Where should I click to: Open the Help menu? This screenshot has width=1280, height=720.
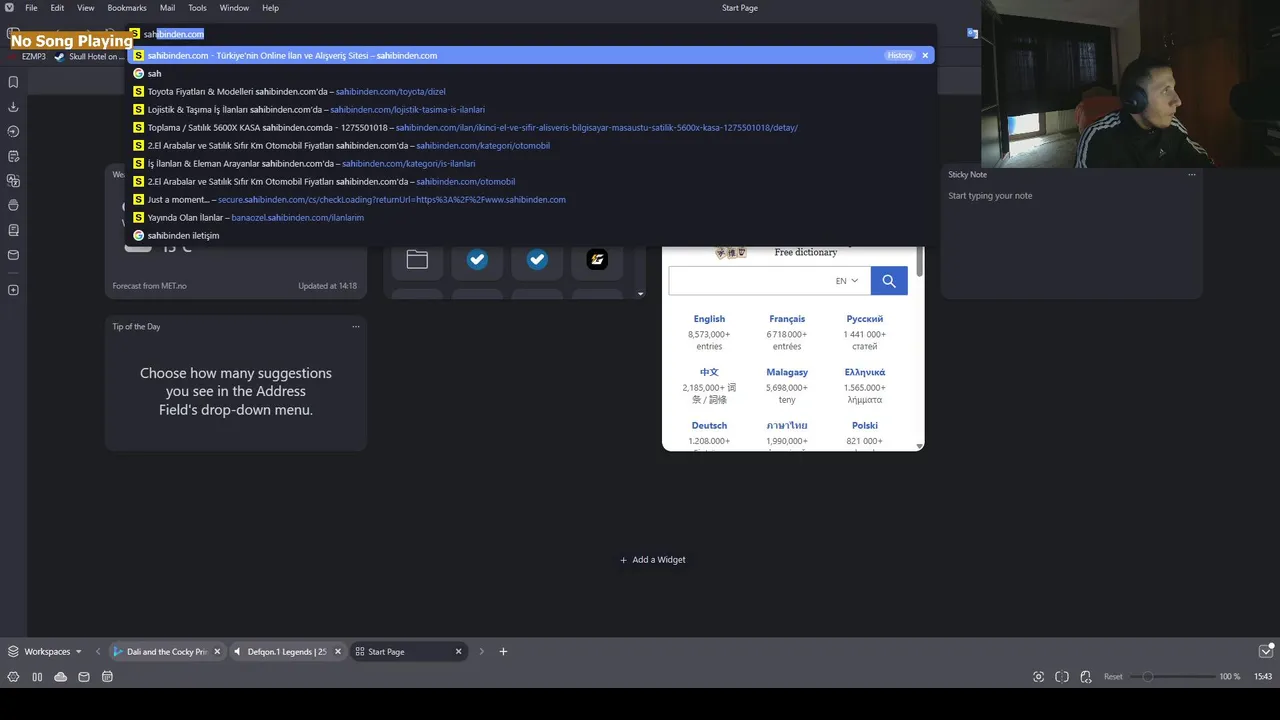pyautogui.click(x=271, y=8)
